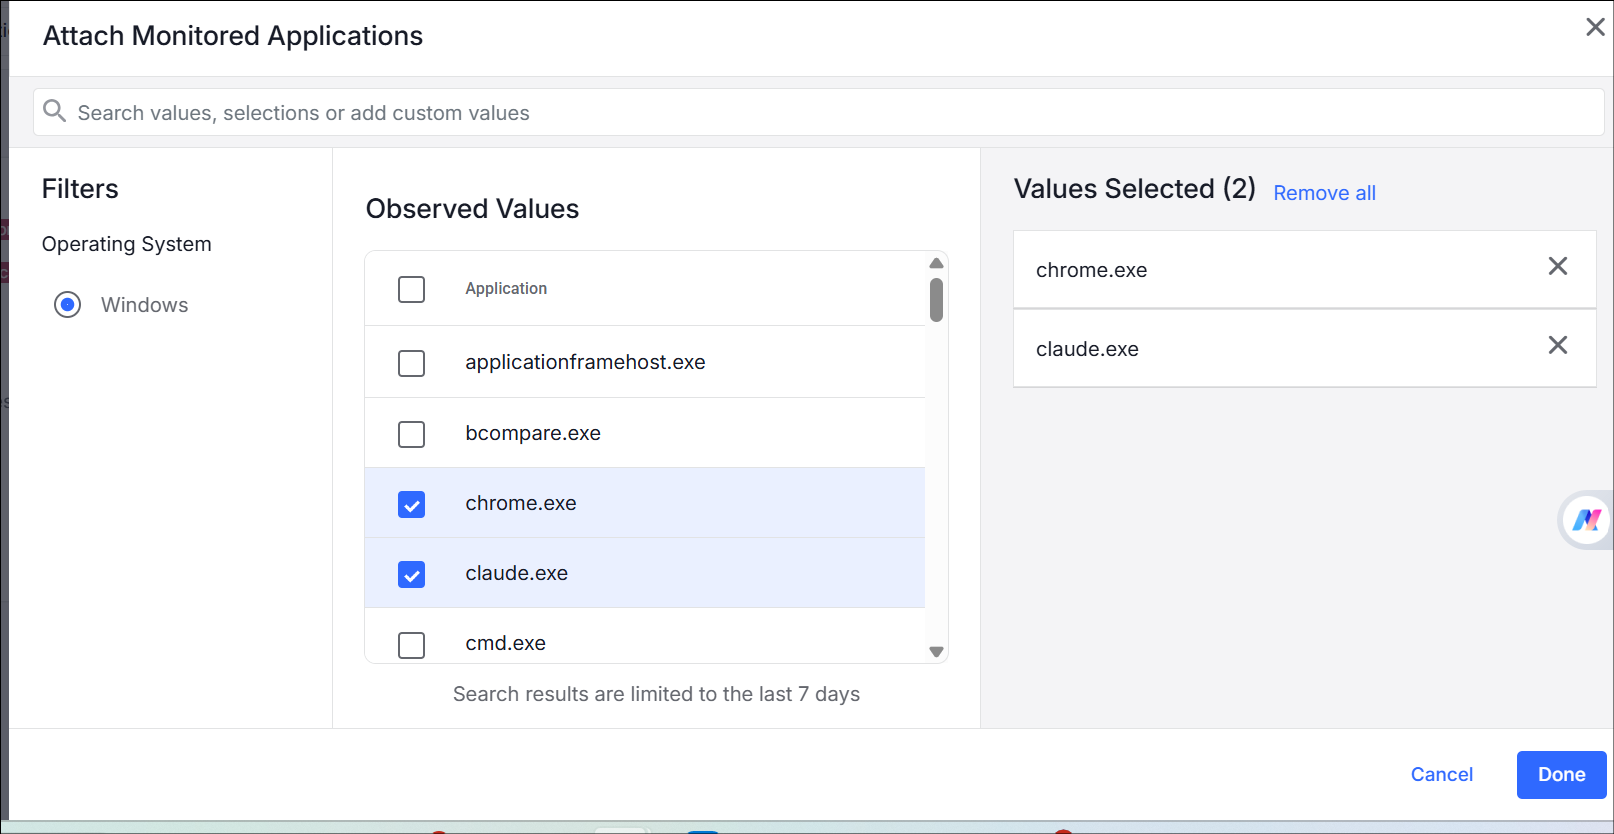This screenshot has height=834, width=1614.
Task: Toggle the select-all Application header checkbox
Action: (x=411, y=289)
